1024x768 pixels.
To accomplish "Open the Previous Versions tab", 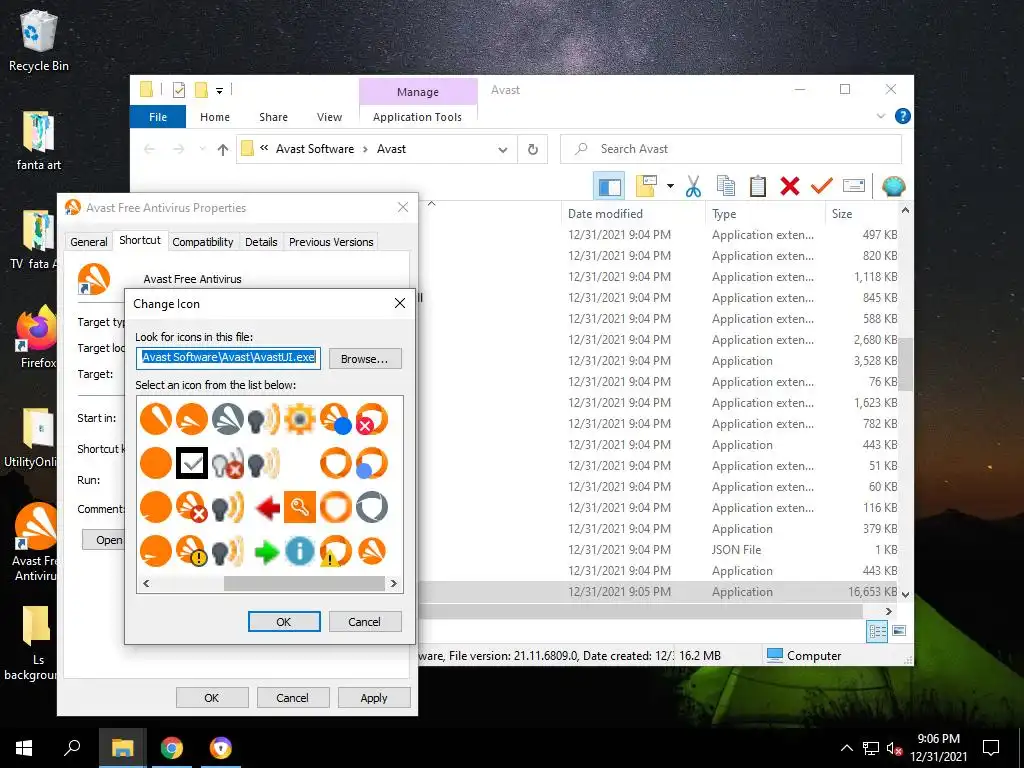I will (x=331, y=242).
